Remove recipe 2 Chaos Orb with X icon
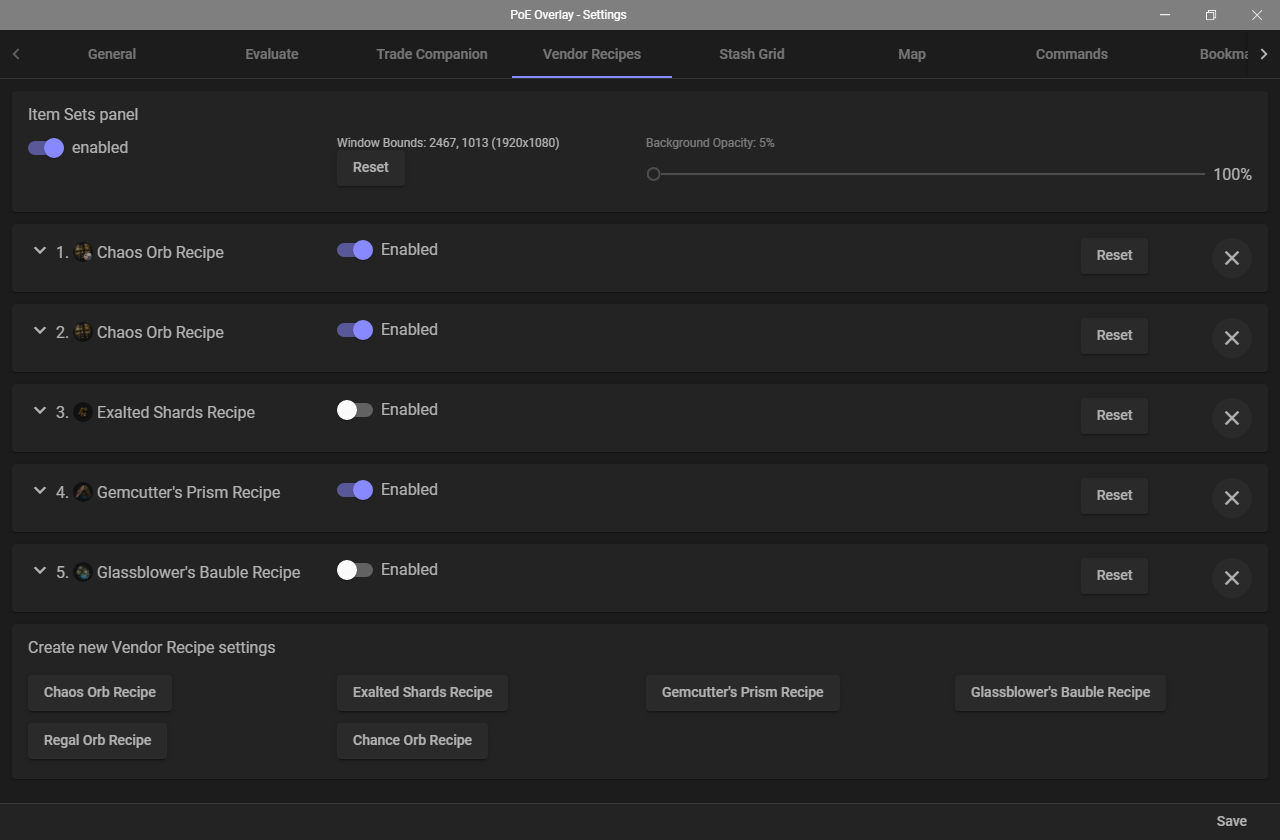Image resolution: width=1280 pixels, height=840 pixels. [x=1232, y=338]
